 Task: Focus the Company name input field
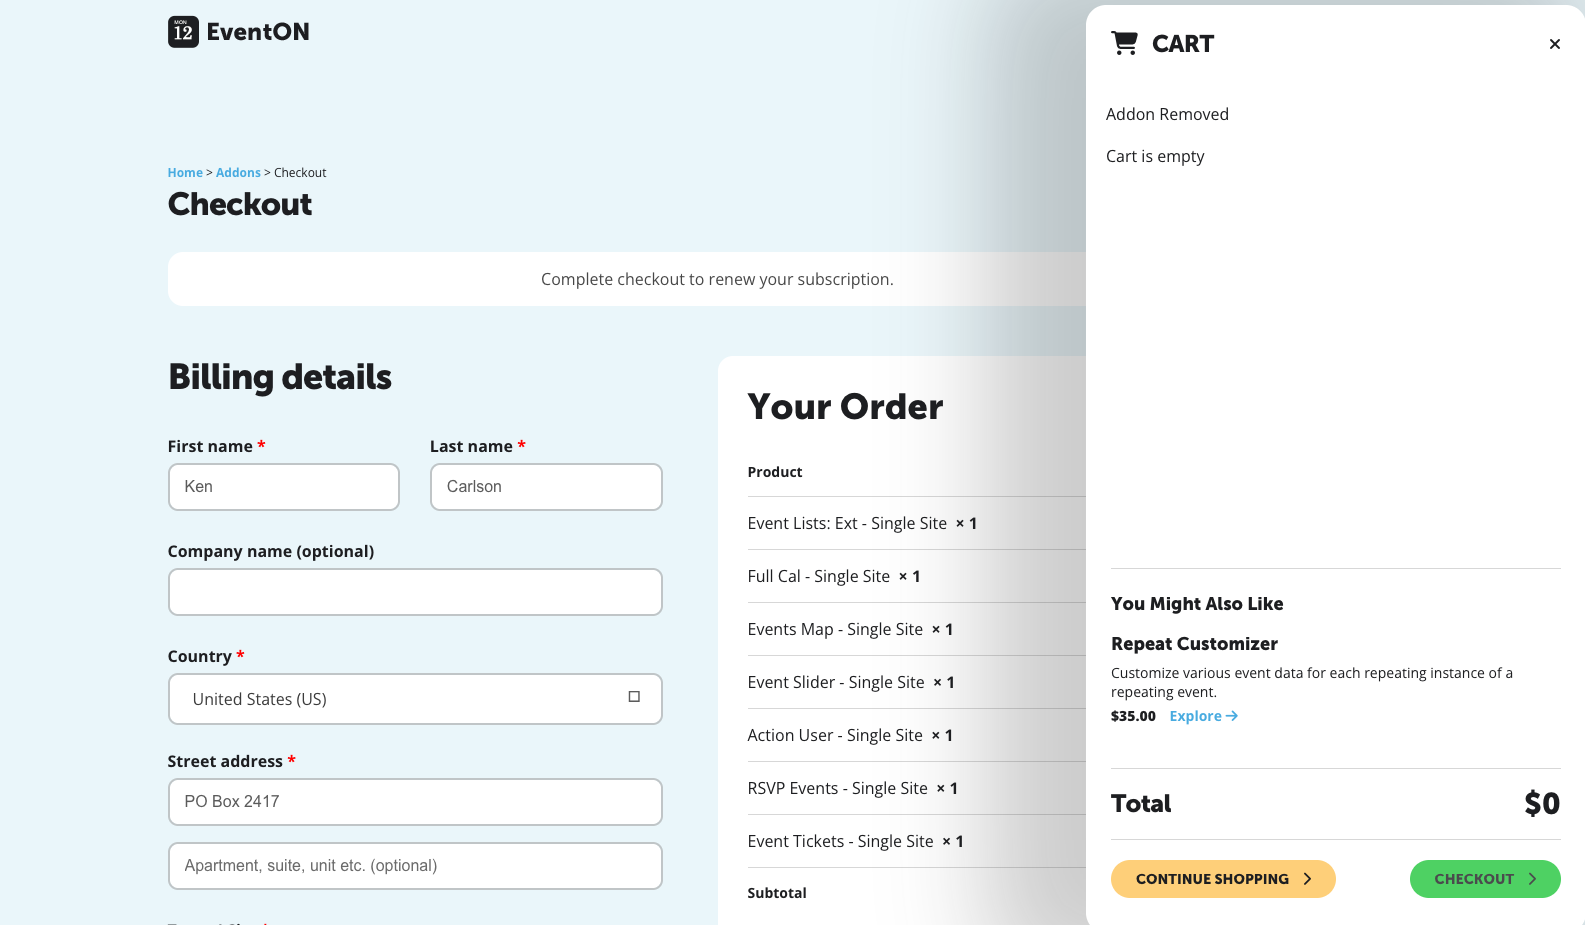point(415,592)
